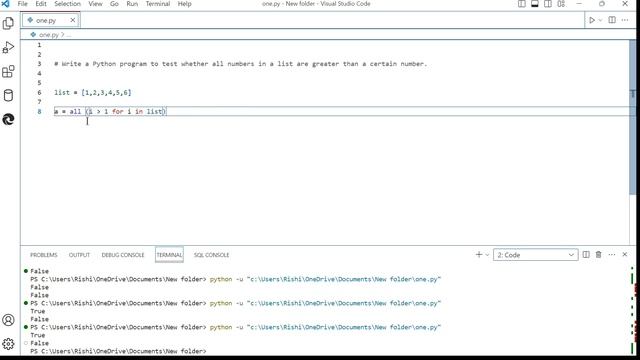Expand the new terminal launch profile dropdown
The image size is (640, 360).
pyautogui.click(x=487, y=255)
